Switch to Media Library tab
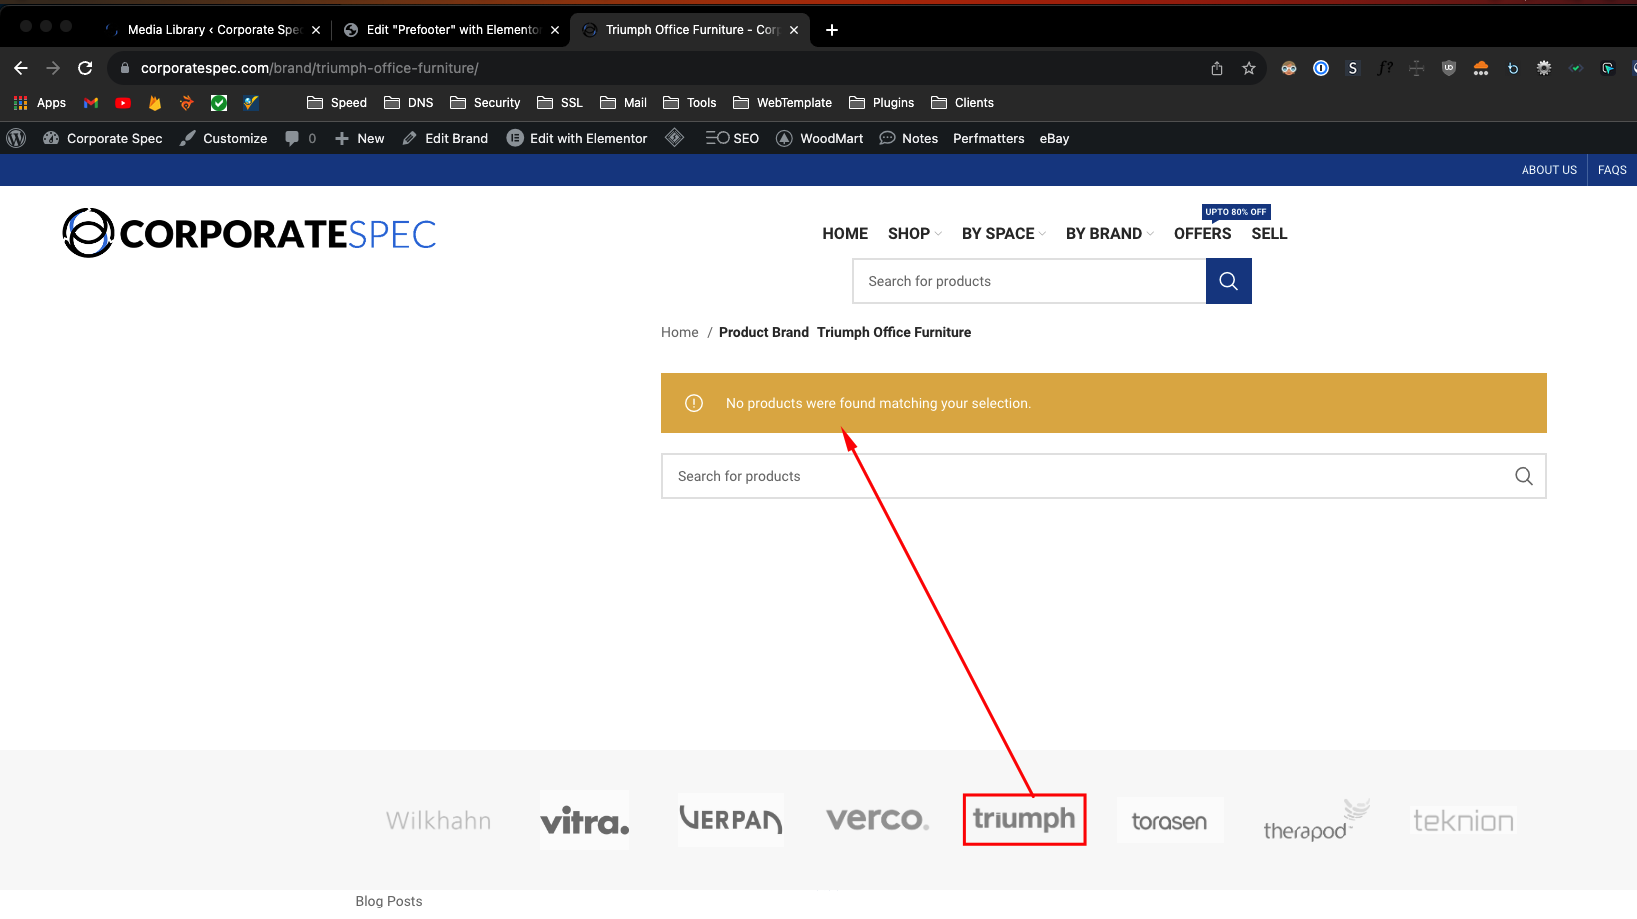This screenshot has height=919, width=1637. tap(213, 30)
